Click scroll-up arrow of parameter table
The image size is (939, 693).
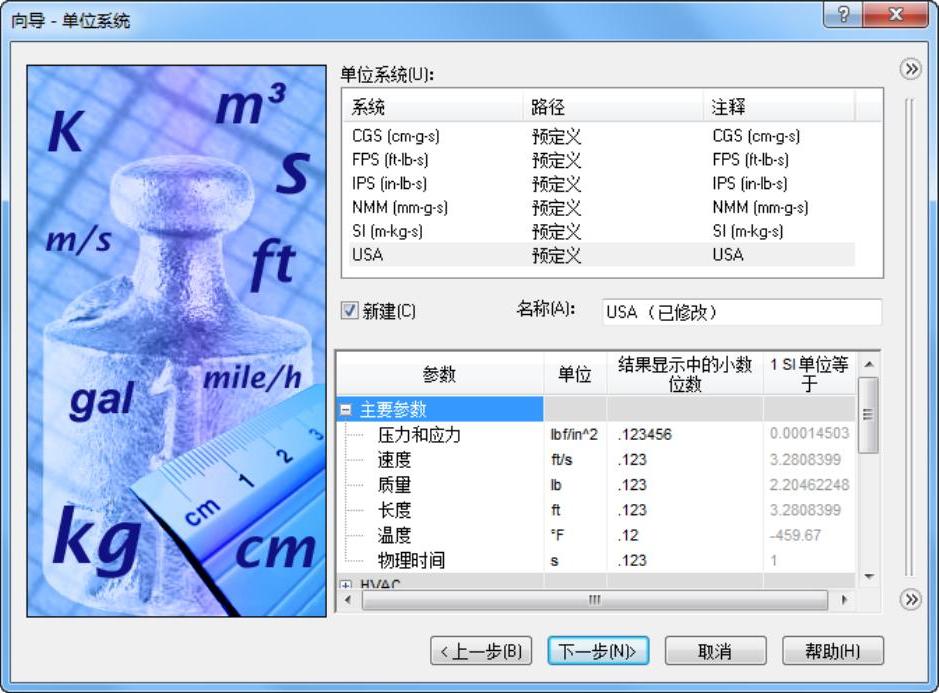[x=869, y=364]
